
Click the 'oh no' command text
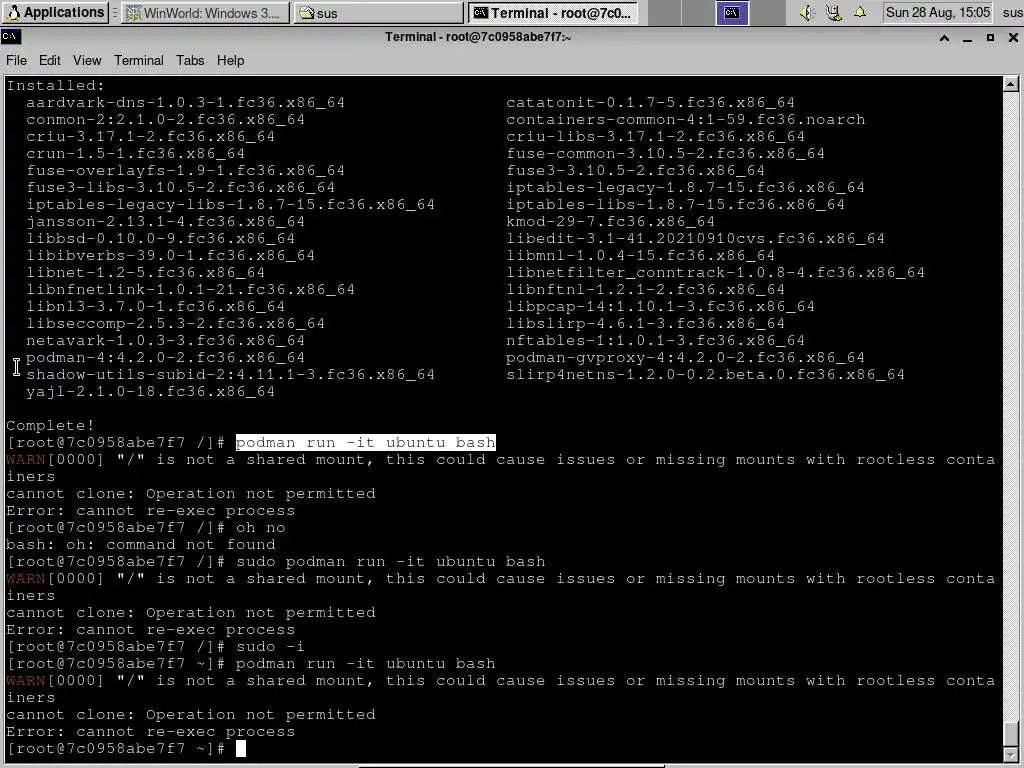click(x=261, y=528)
